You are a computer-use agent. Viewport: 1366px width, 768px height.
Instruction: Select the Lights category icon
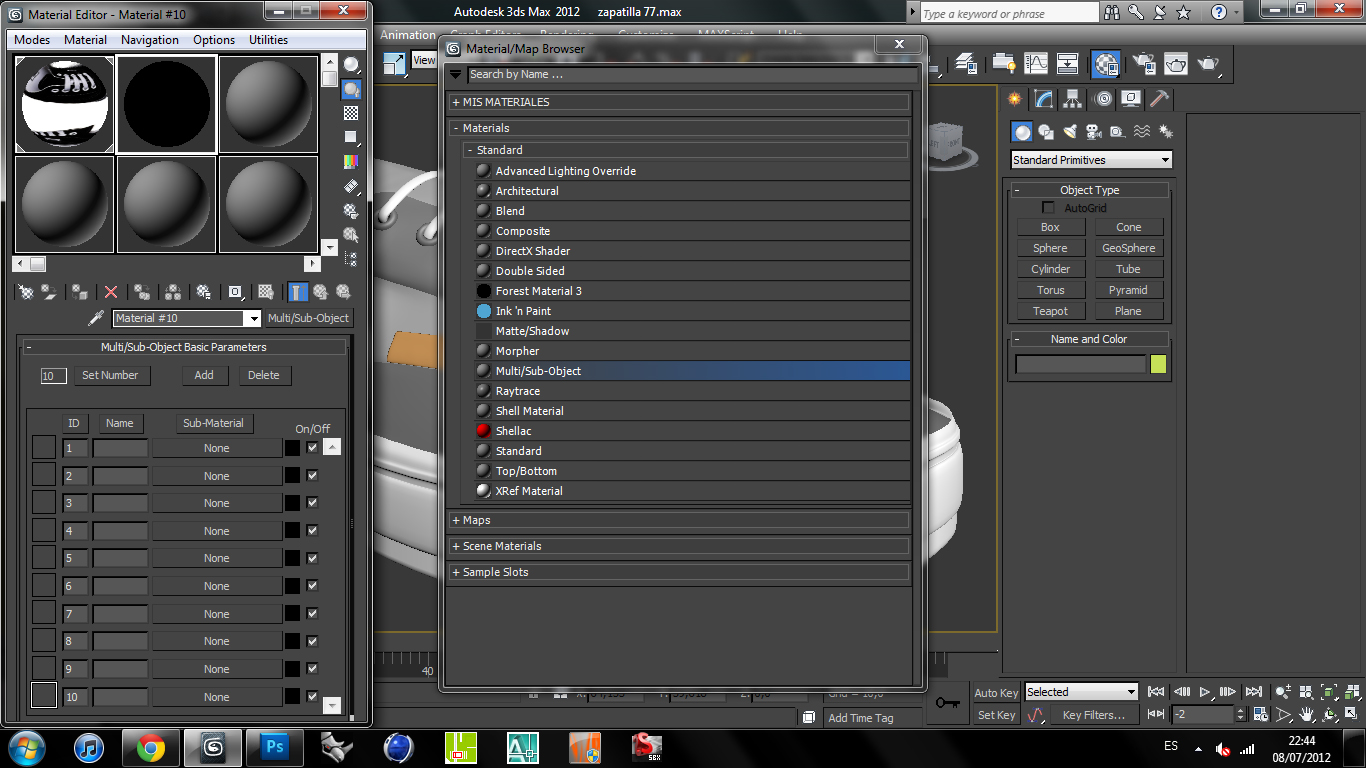tap(1069, 132)
